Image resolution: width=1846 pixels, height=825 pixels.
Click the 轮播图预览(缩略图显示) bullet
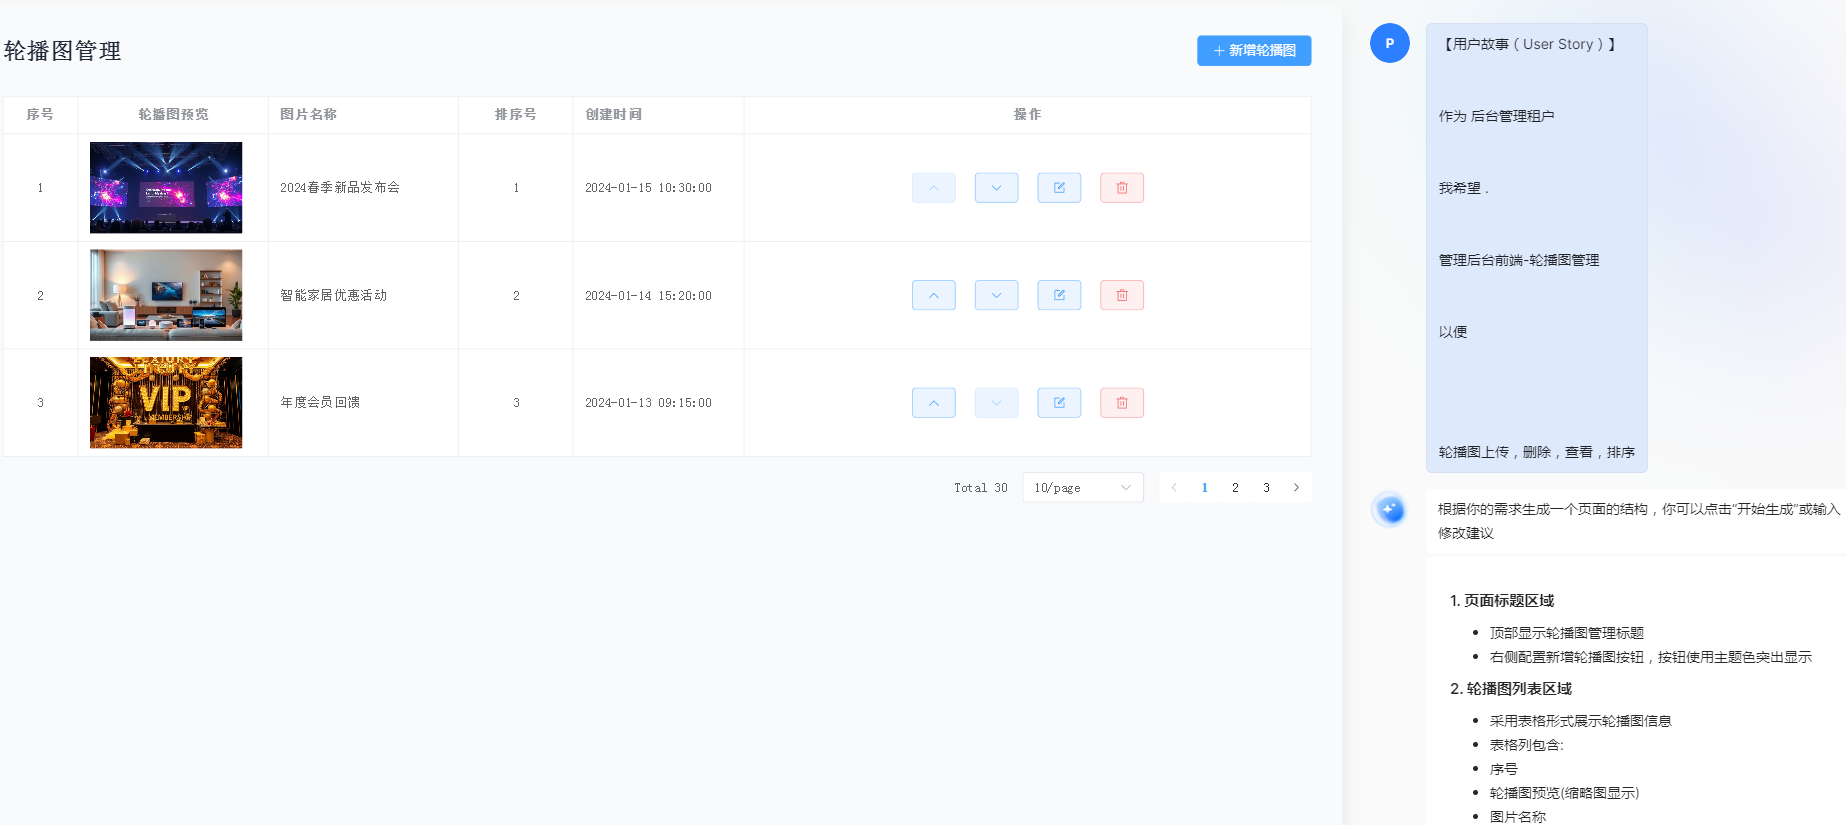tap(1564, 793)
